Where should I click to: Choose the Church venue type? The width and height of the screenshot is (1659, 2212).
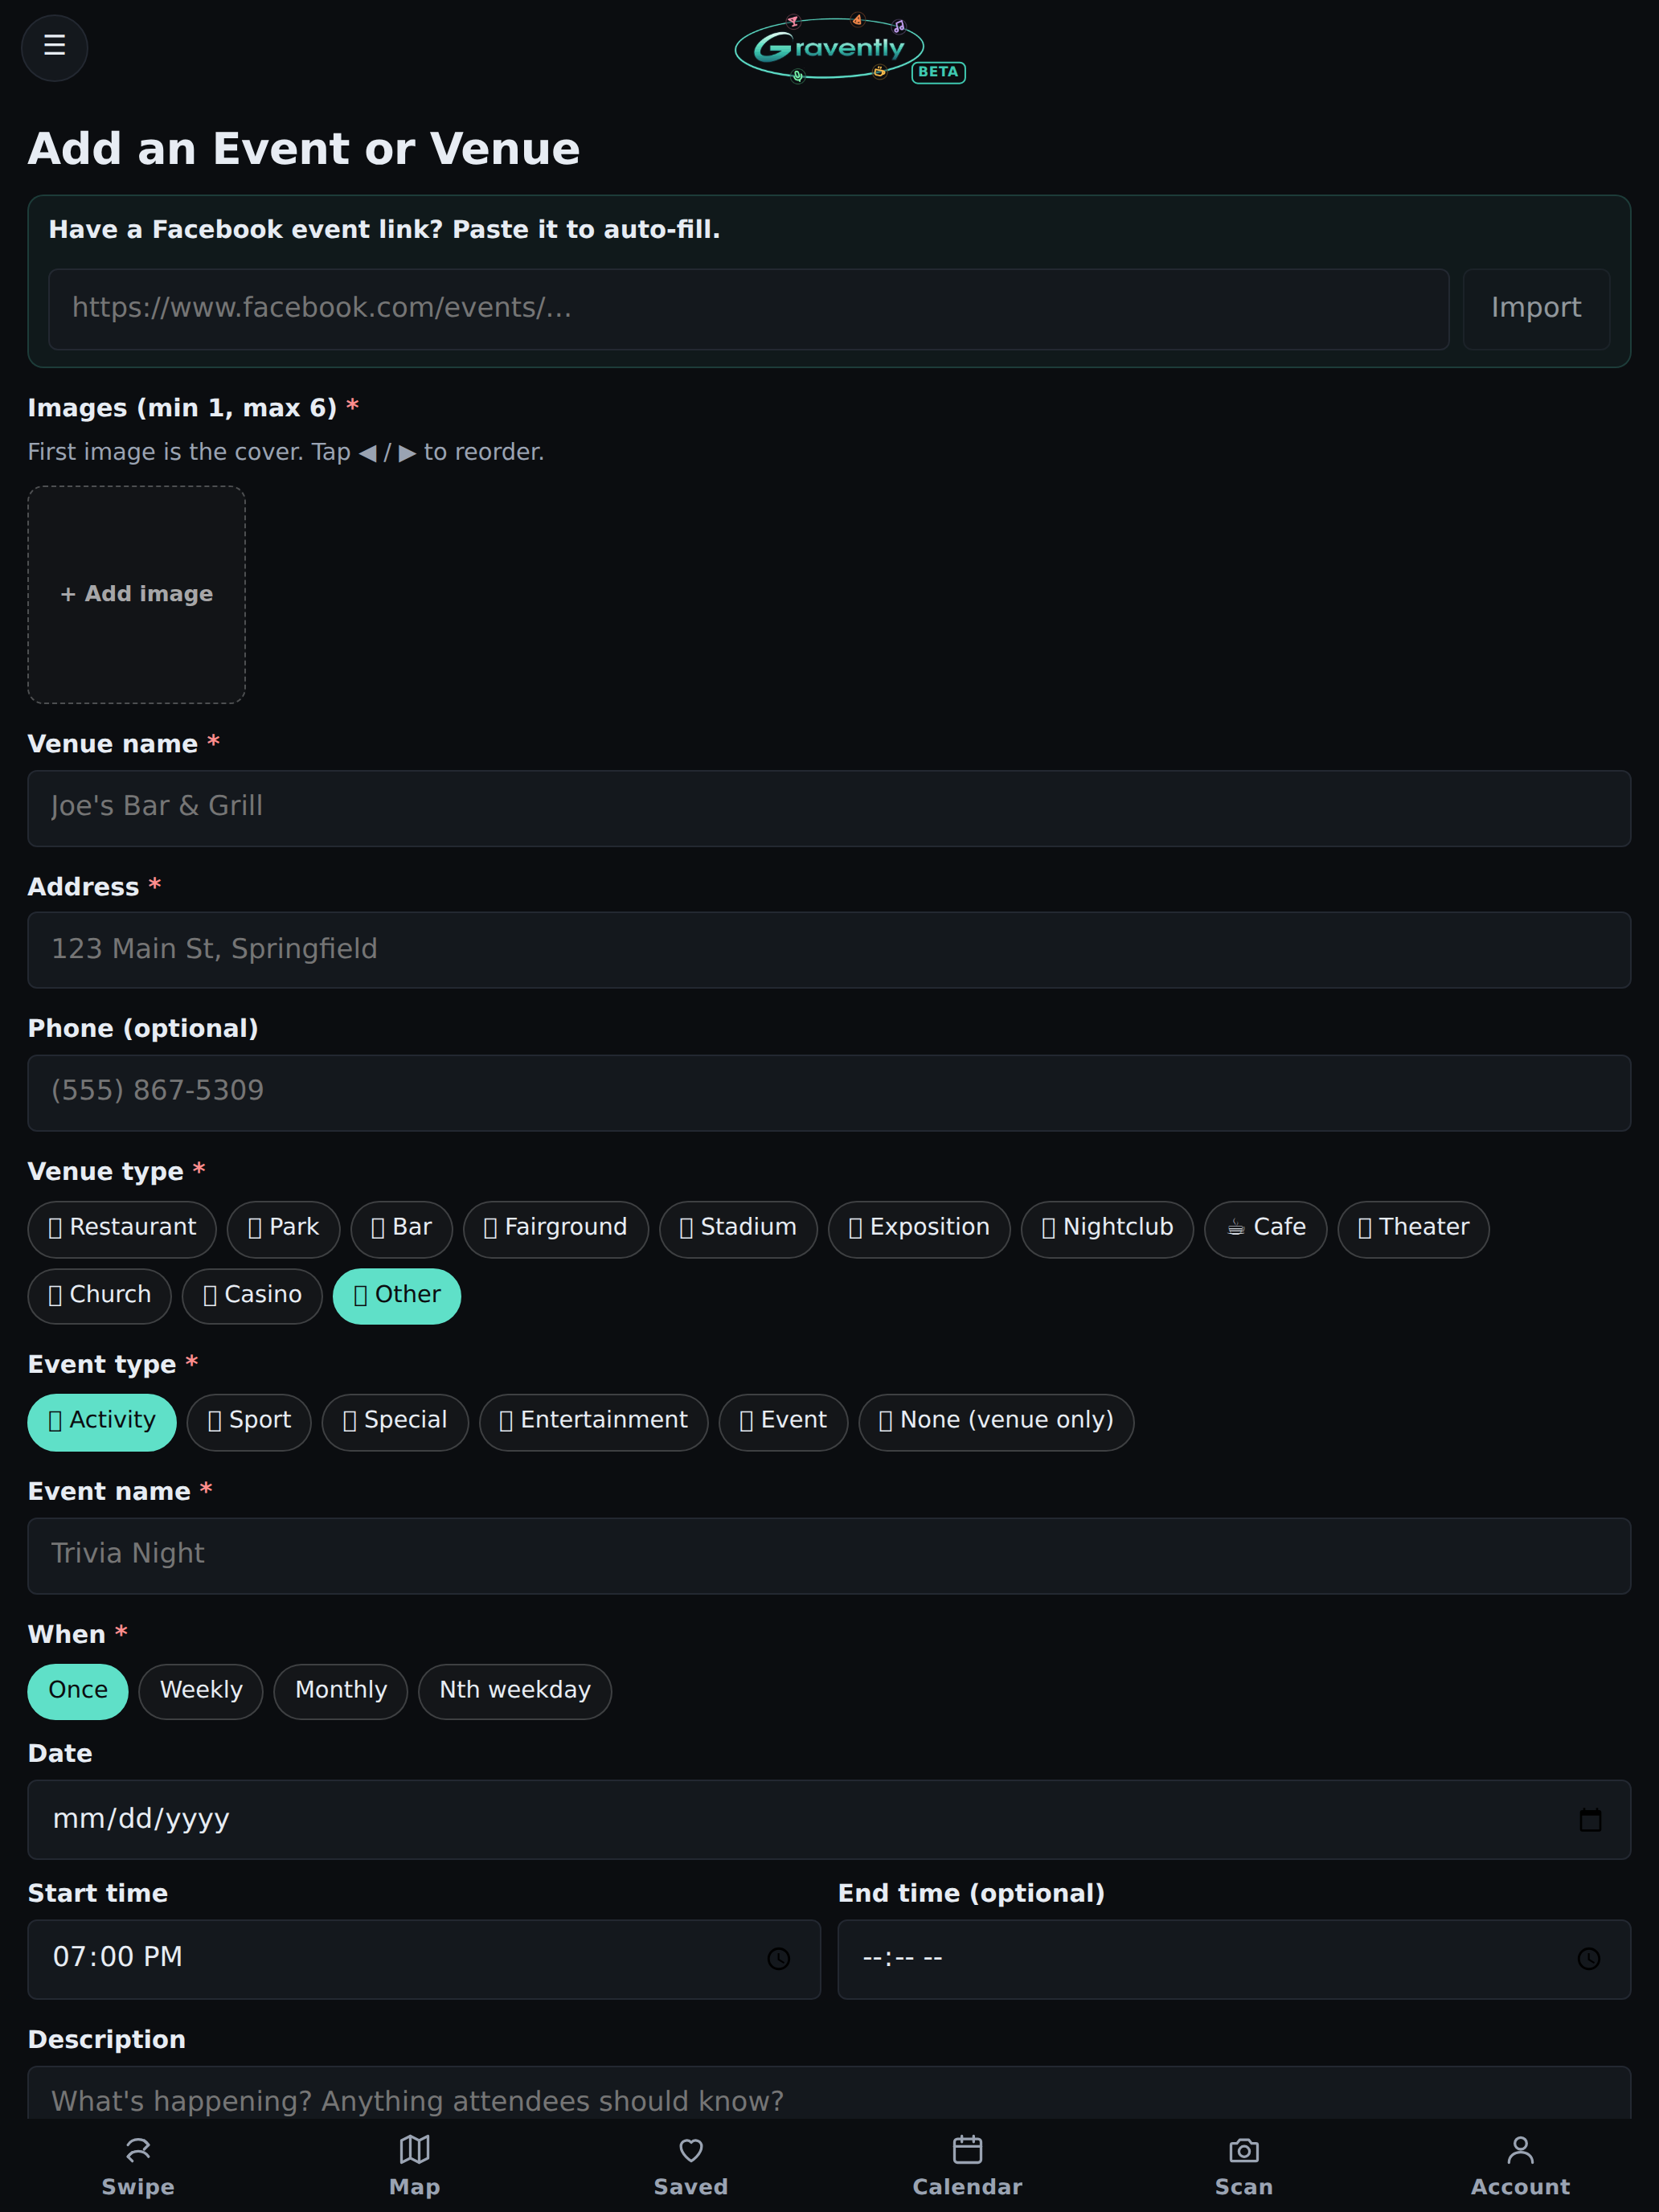pyautogui.click(x=99, y=1296)
